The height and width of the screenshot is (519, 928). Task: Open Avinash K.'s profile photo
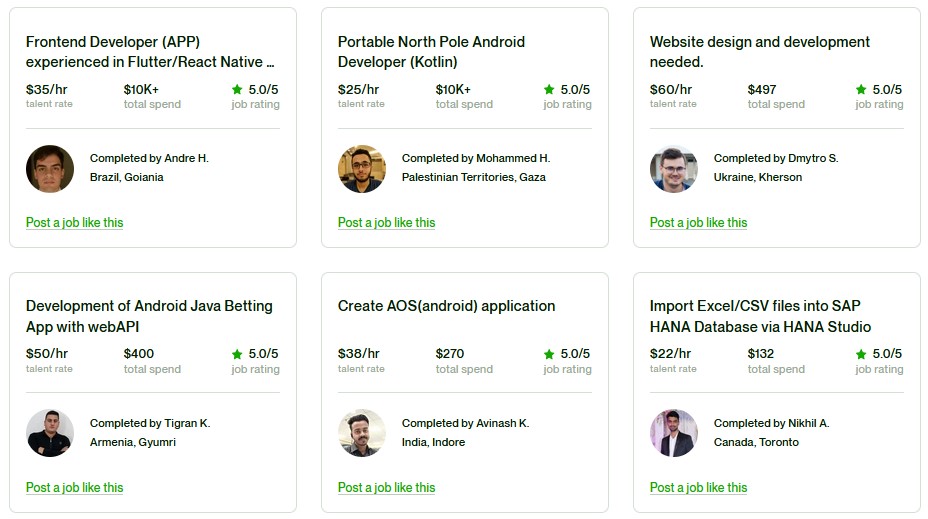[x=362, y=433]
